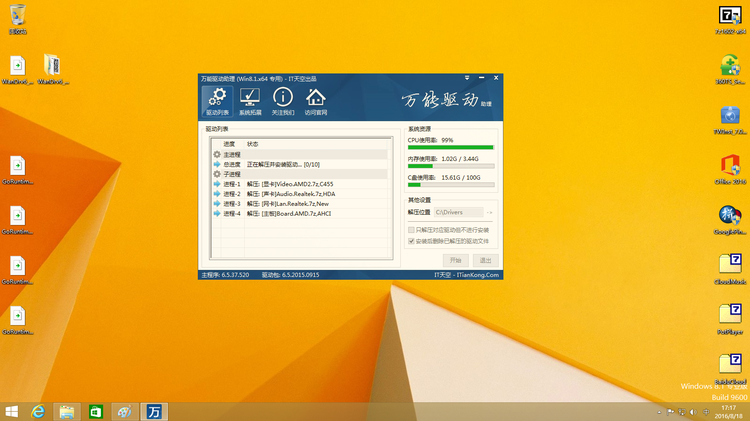The image size is (750, 421).
Task: Open the volume speaker tray icon
Action: (693, 412)
